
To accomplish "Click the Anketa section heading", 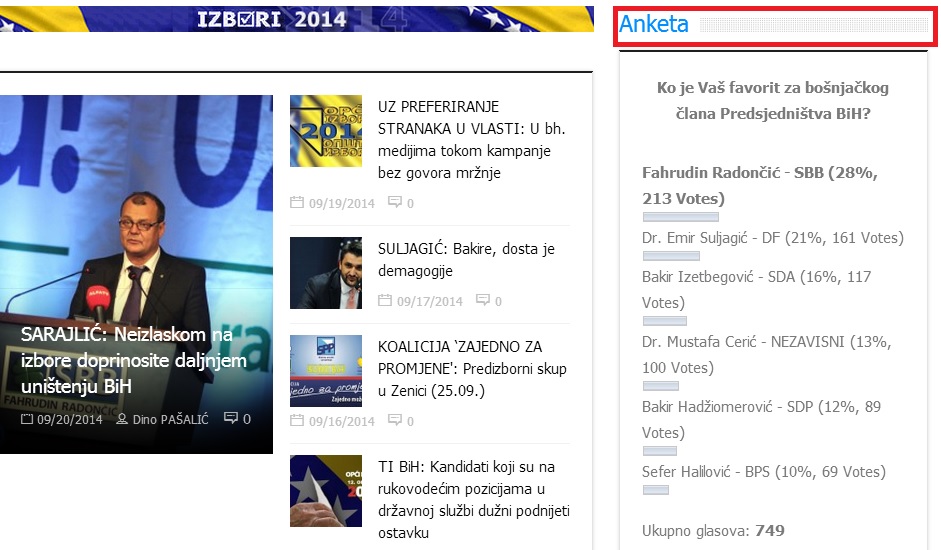I will click(654, 25).
